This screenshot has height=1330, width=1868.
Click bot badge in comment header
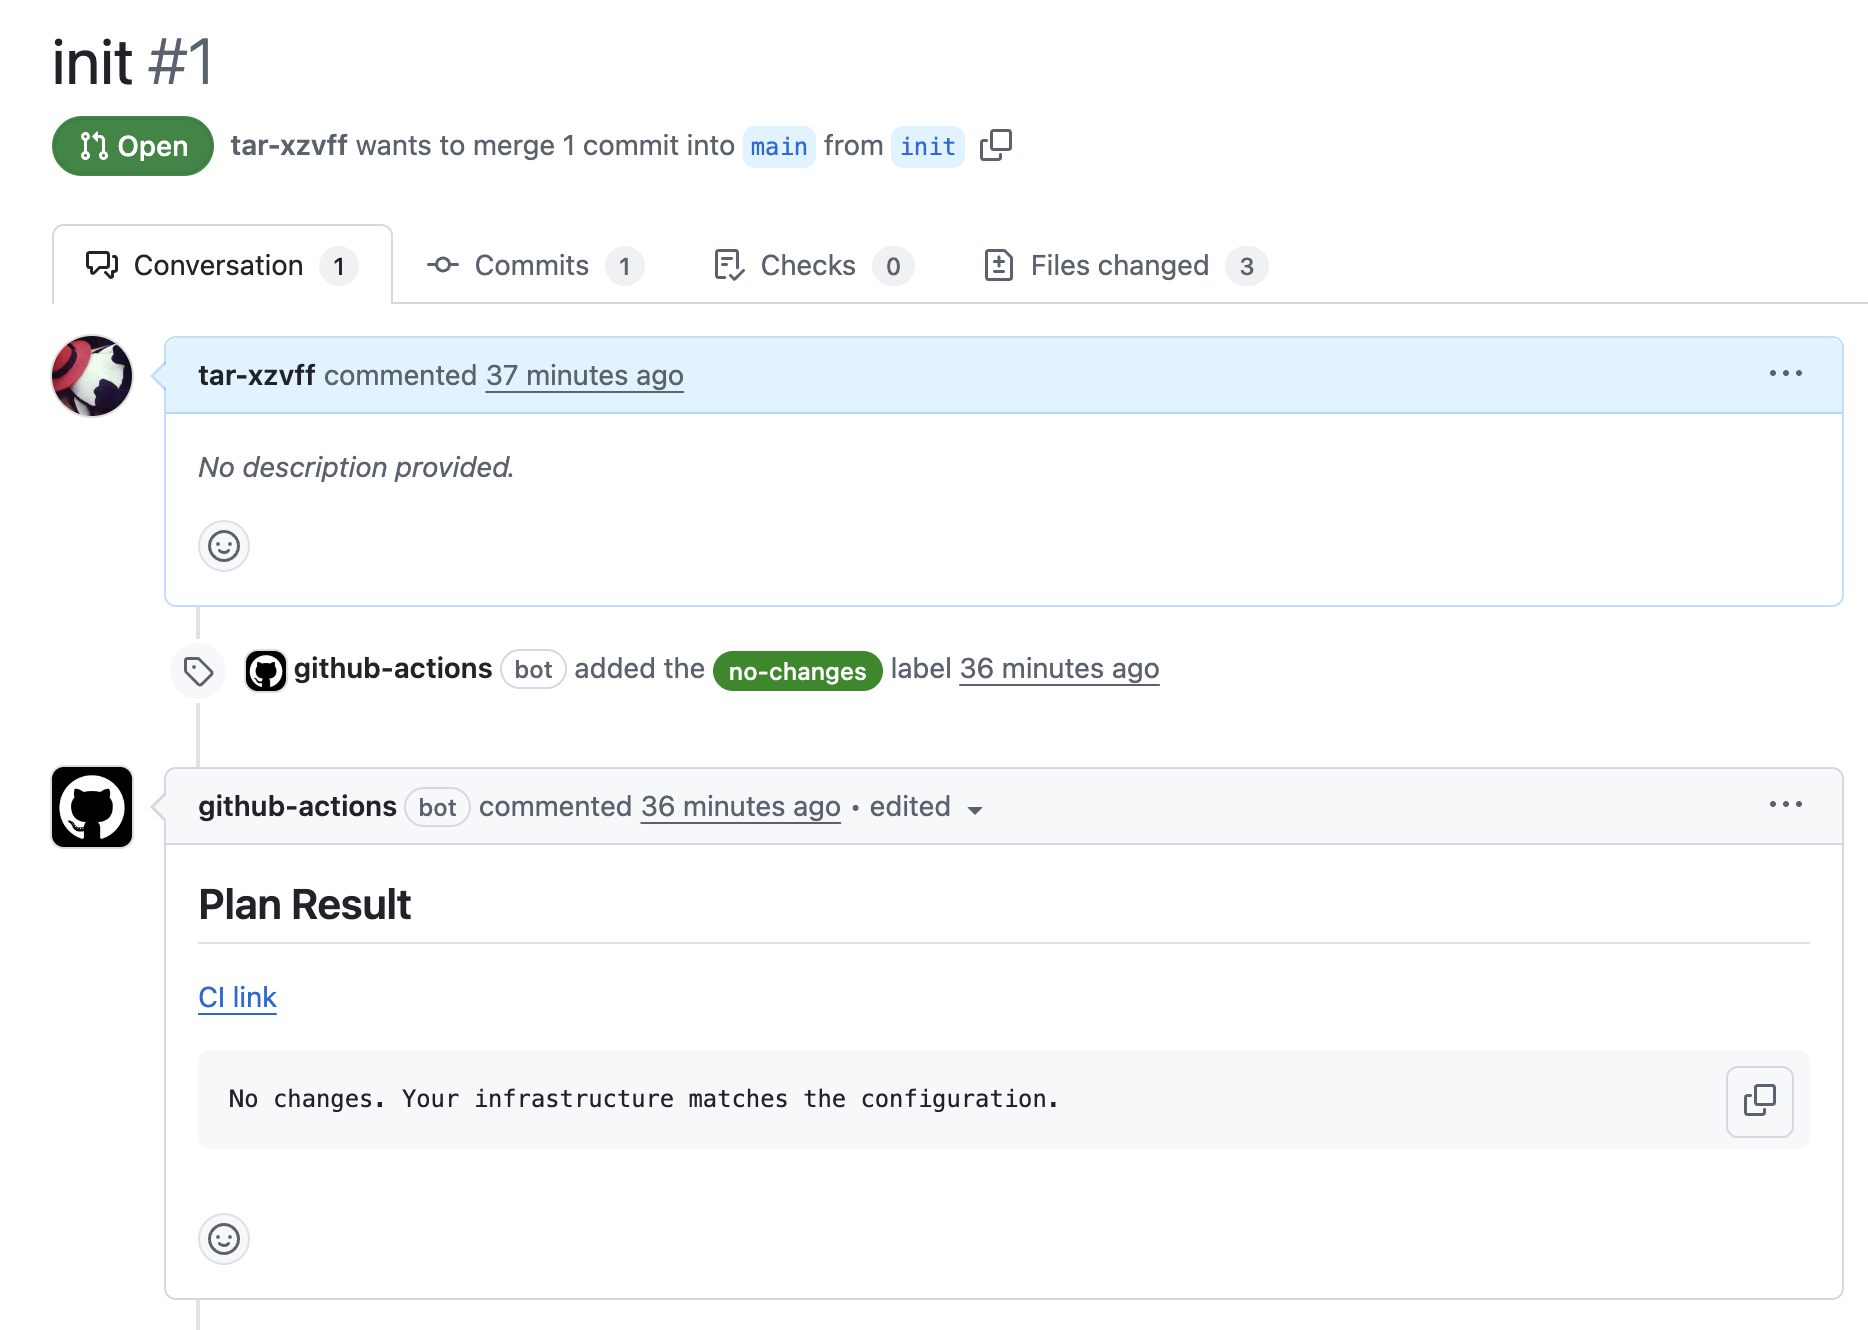tap(437, 808)
